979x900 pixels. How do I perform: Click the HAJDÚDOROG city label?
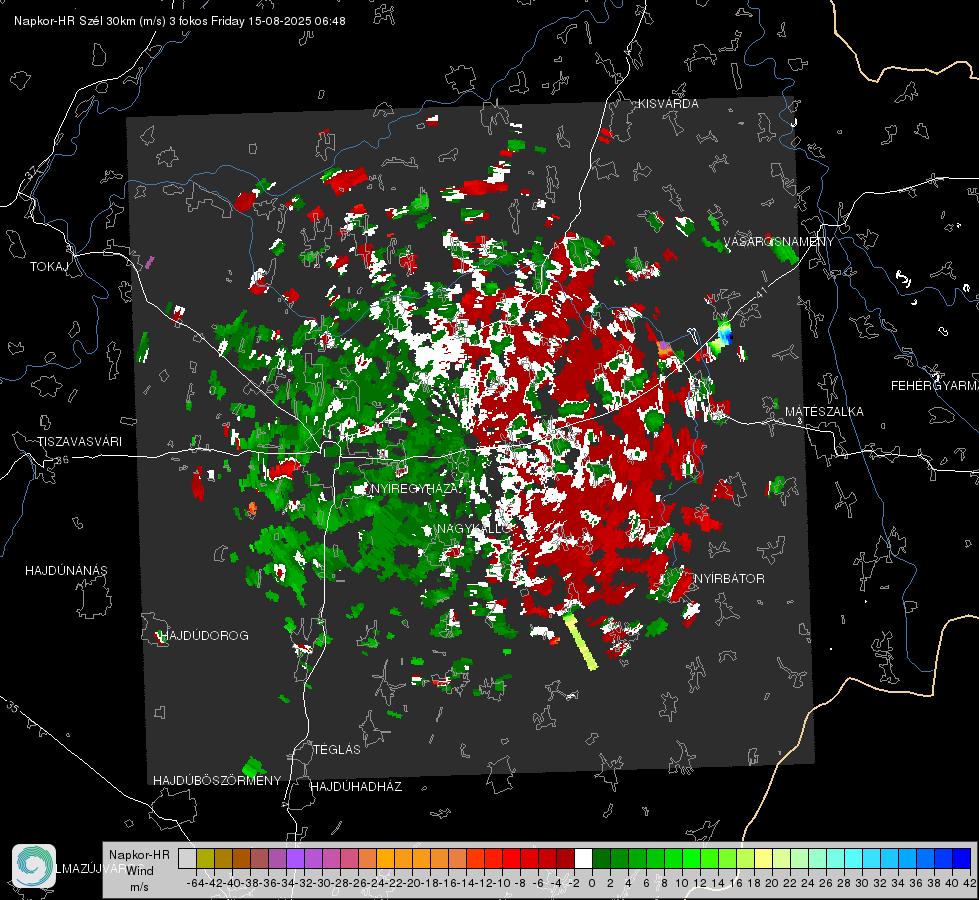tap(205, 636)
